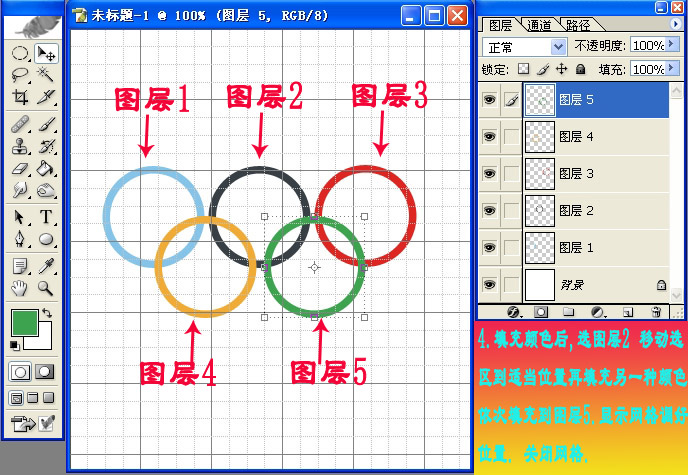Select the History Brush tool
This screenshot has width=688, height=475.
(46, 146)
